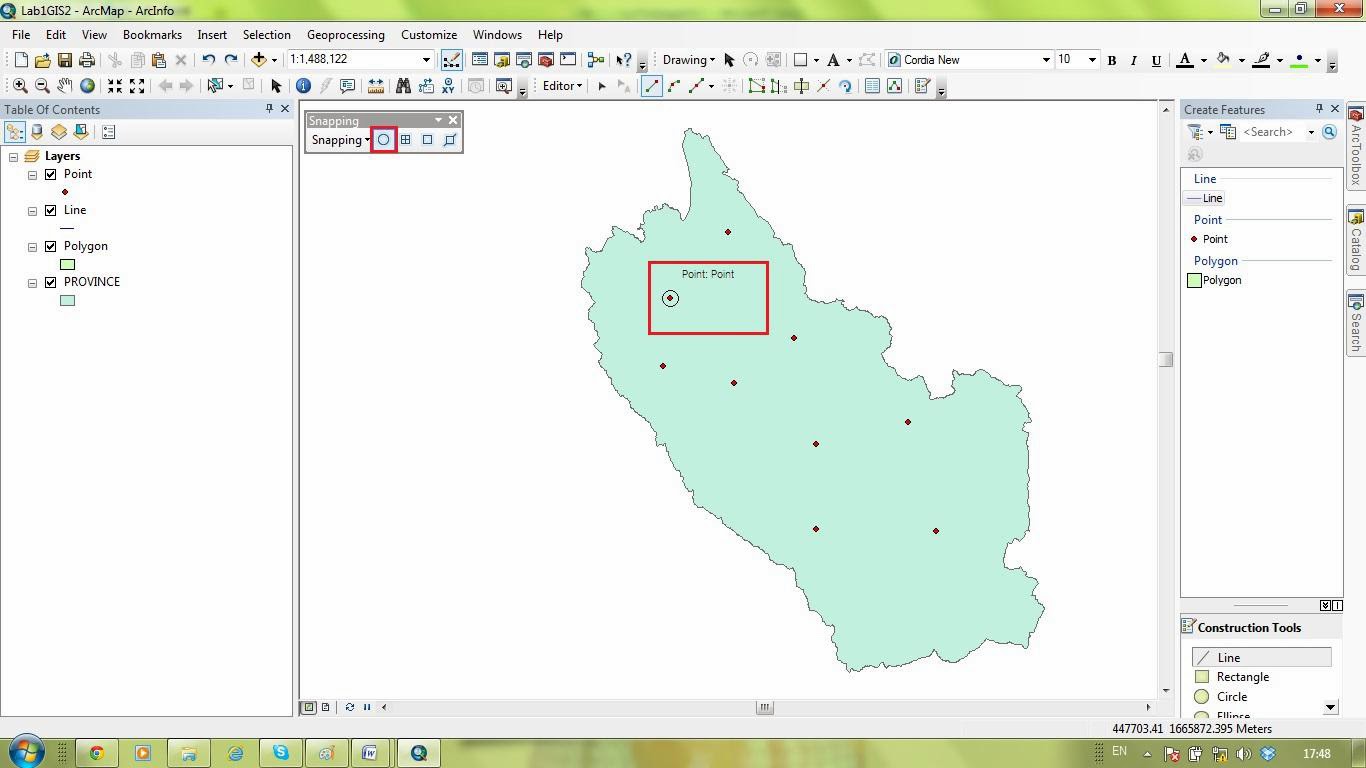
Task: Toggle Point Snapping in Snapping toolbar
Action: pos(383,140)
